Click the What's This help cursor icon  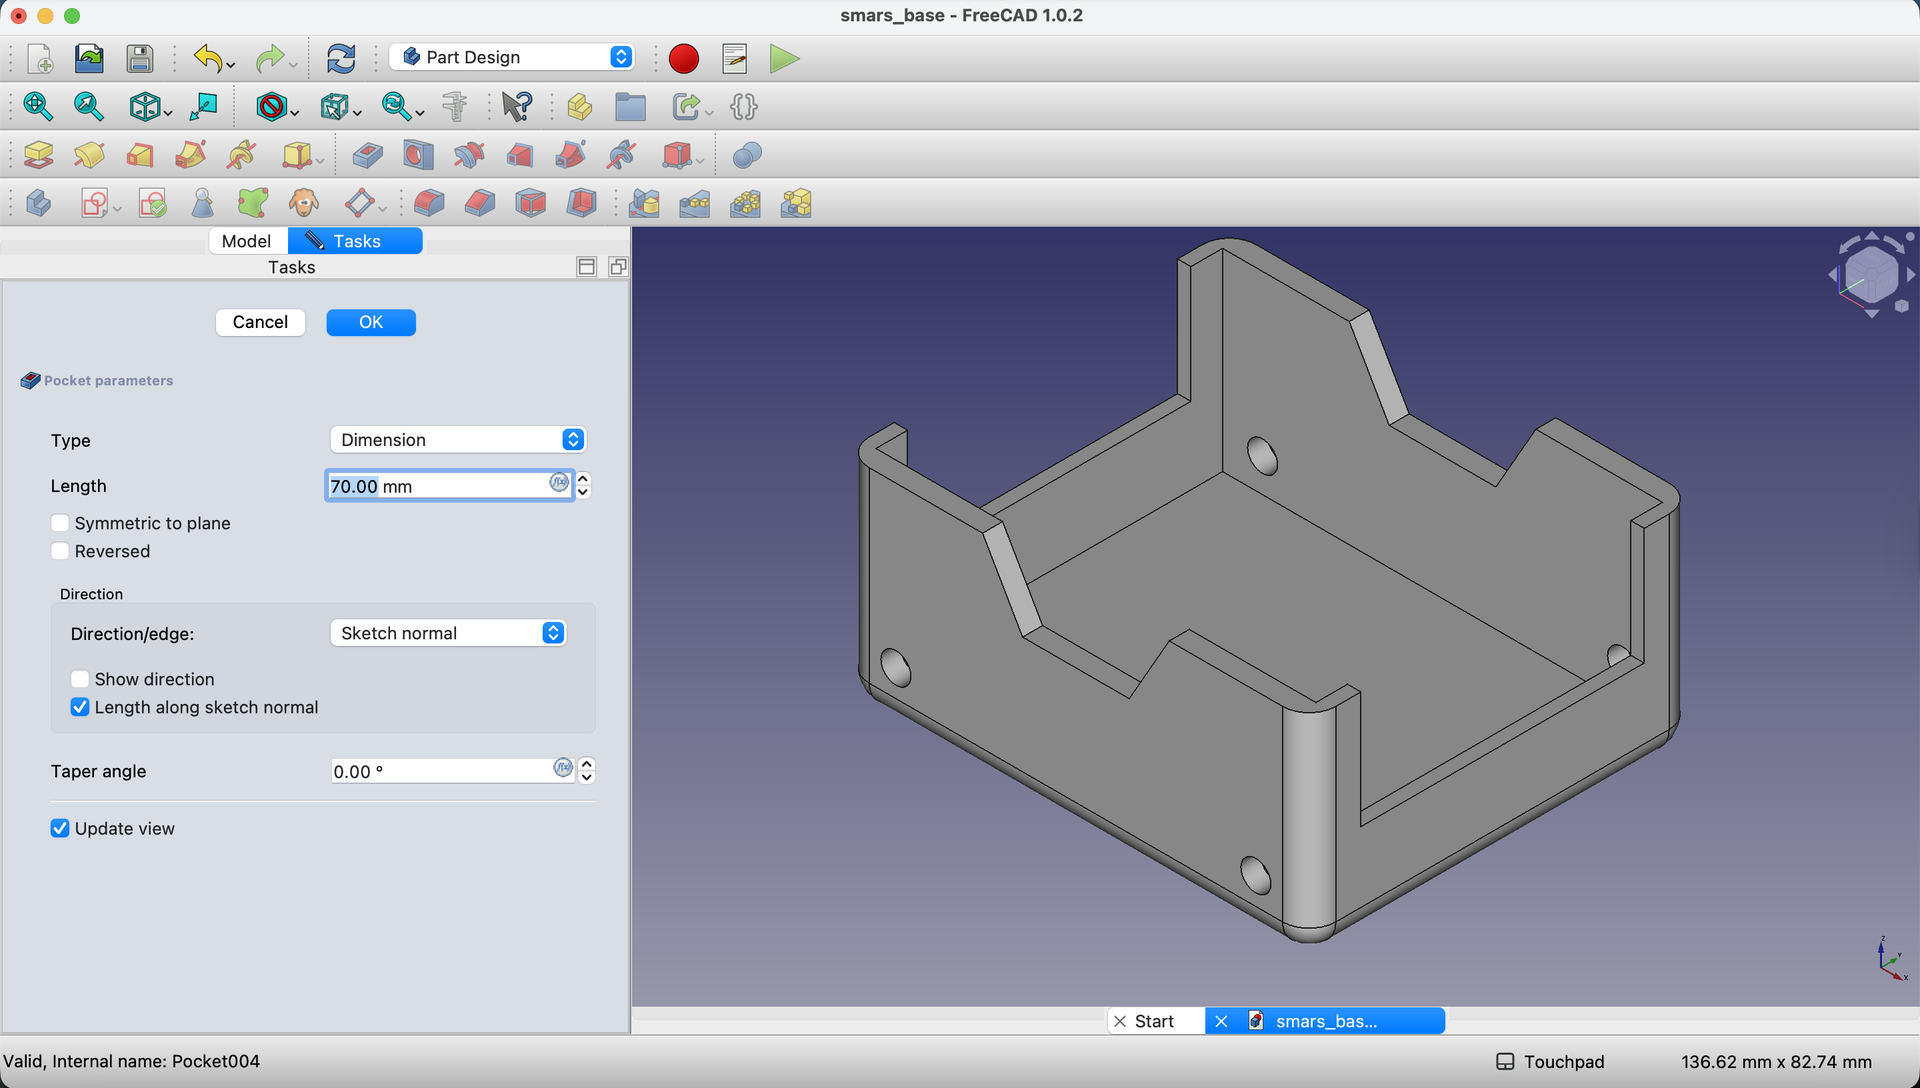point(517,106)
